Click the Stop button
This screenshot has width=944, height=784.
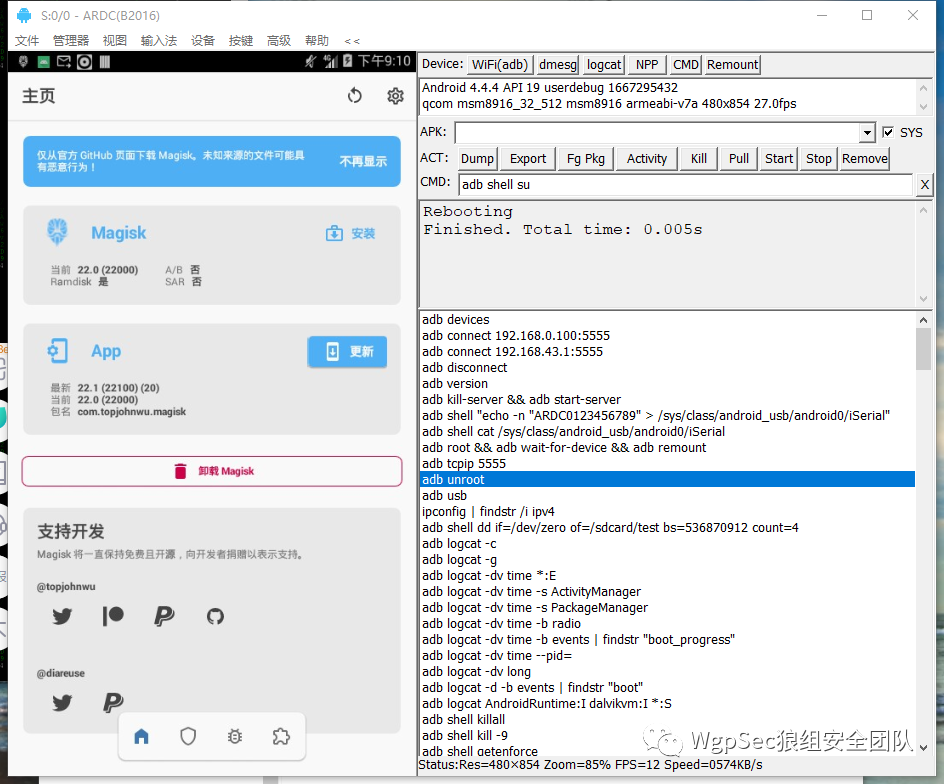[819, 158]
